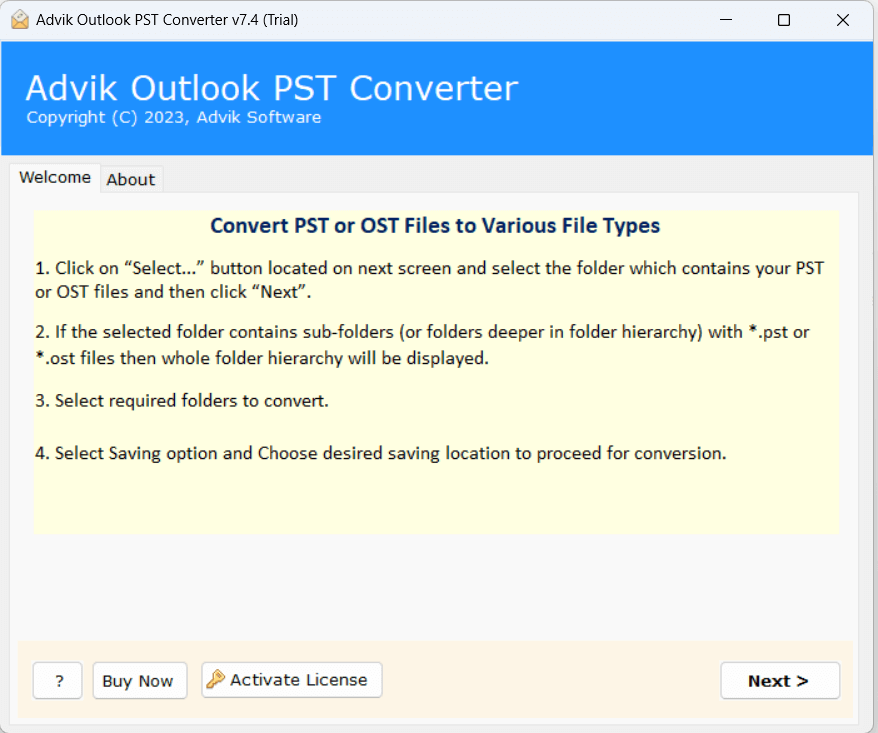The image size is (878, 733).
Task: Click instruction step 1 about 'Select...' button
Action: [429, 280]
